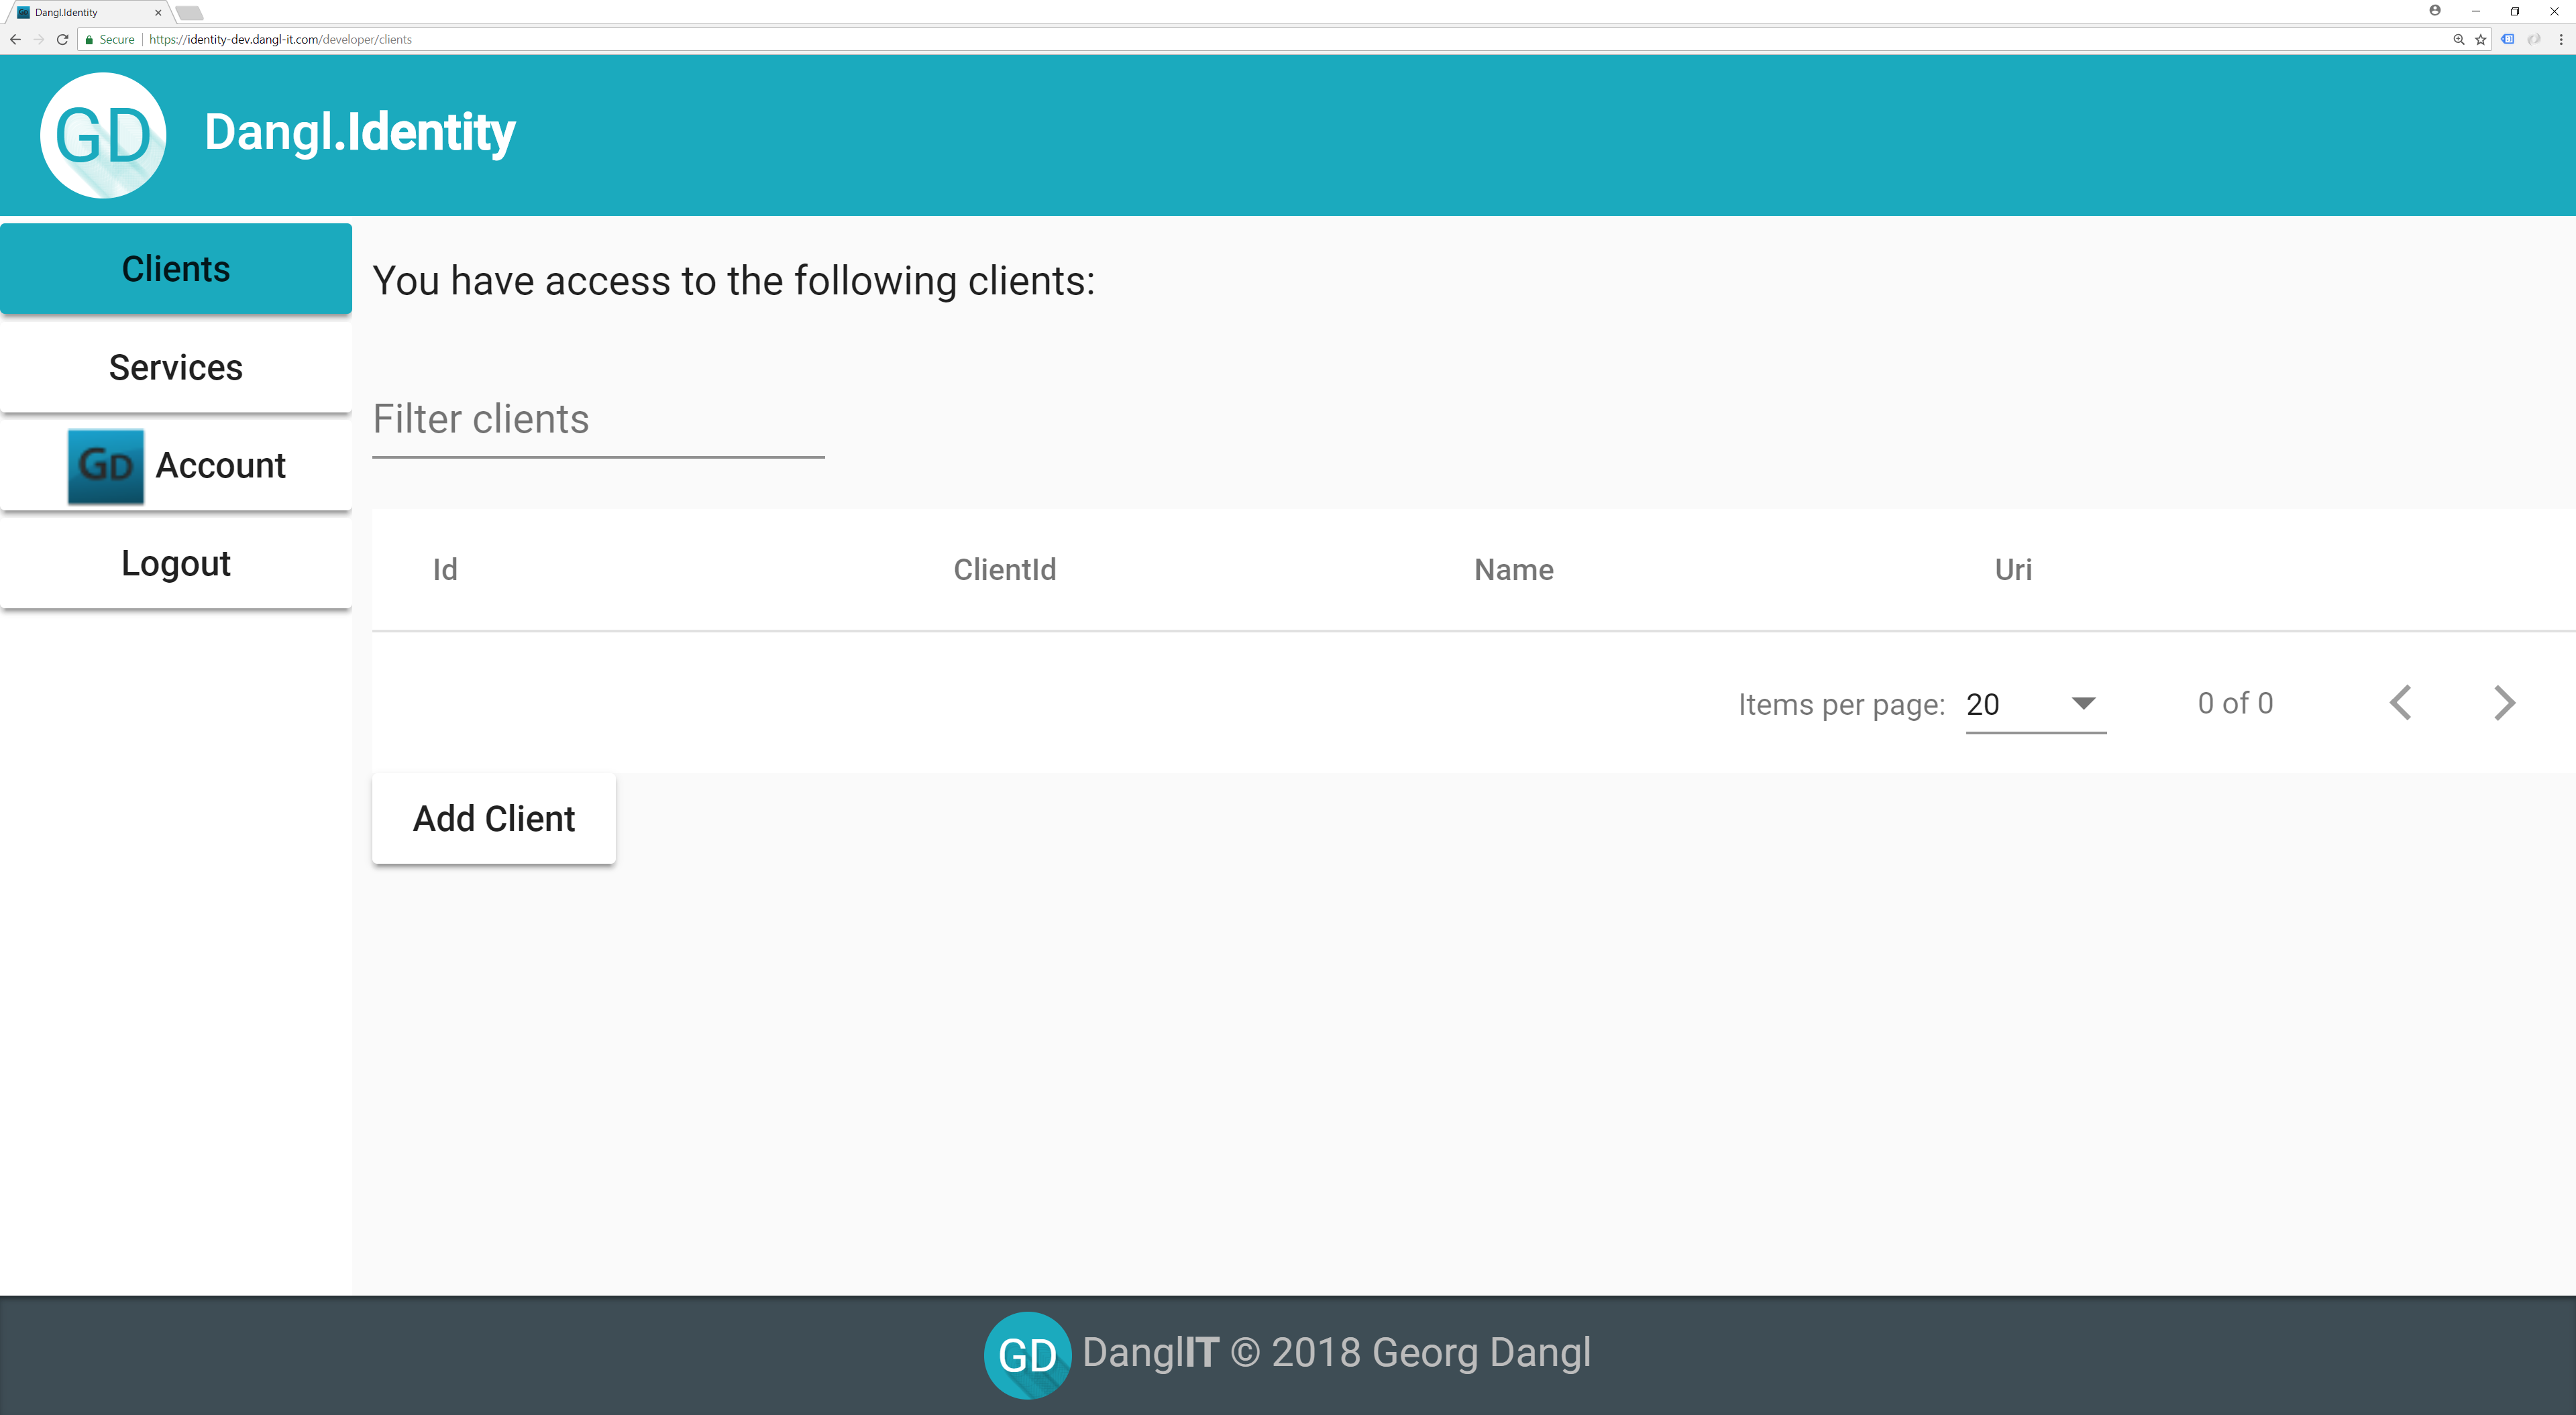The width and height of the screenshot is (2576, 1415).
Task: Click the ClientId column header
Action: (x=1004, y=570)
